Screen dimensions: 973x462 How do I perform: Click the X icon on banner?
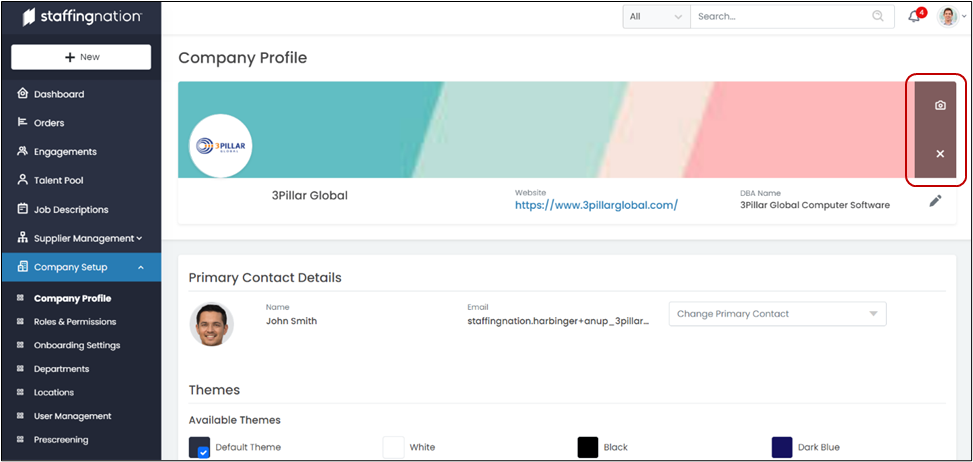pos(940,154)
